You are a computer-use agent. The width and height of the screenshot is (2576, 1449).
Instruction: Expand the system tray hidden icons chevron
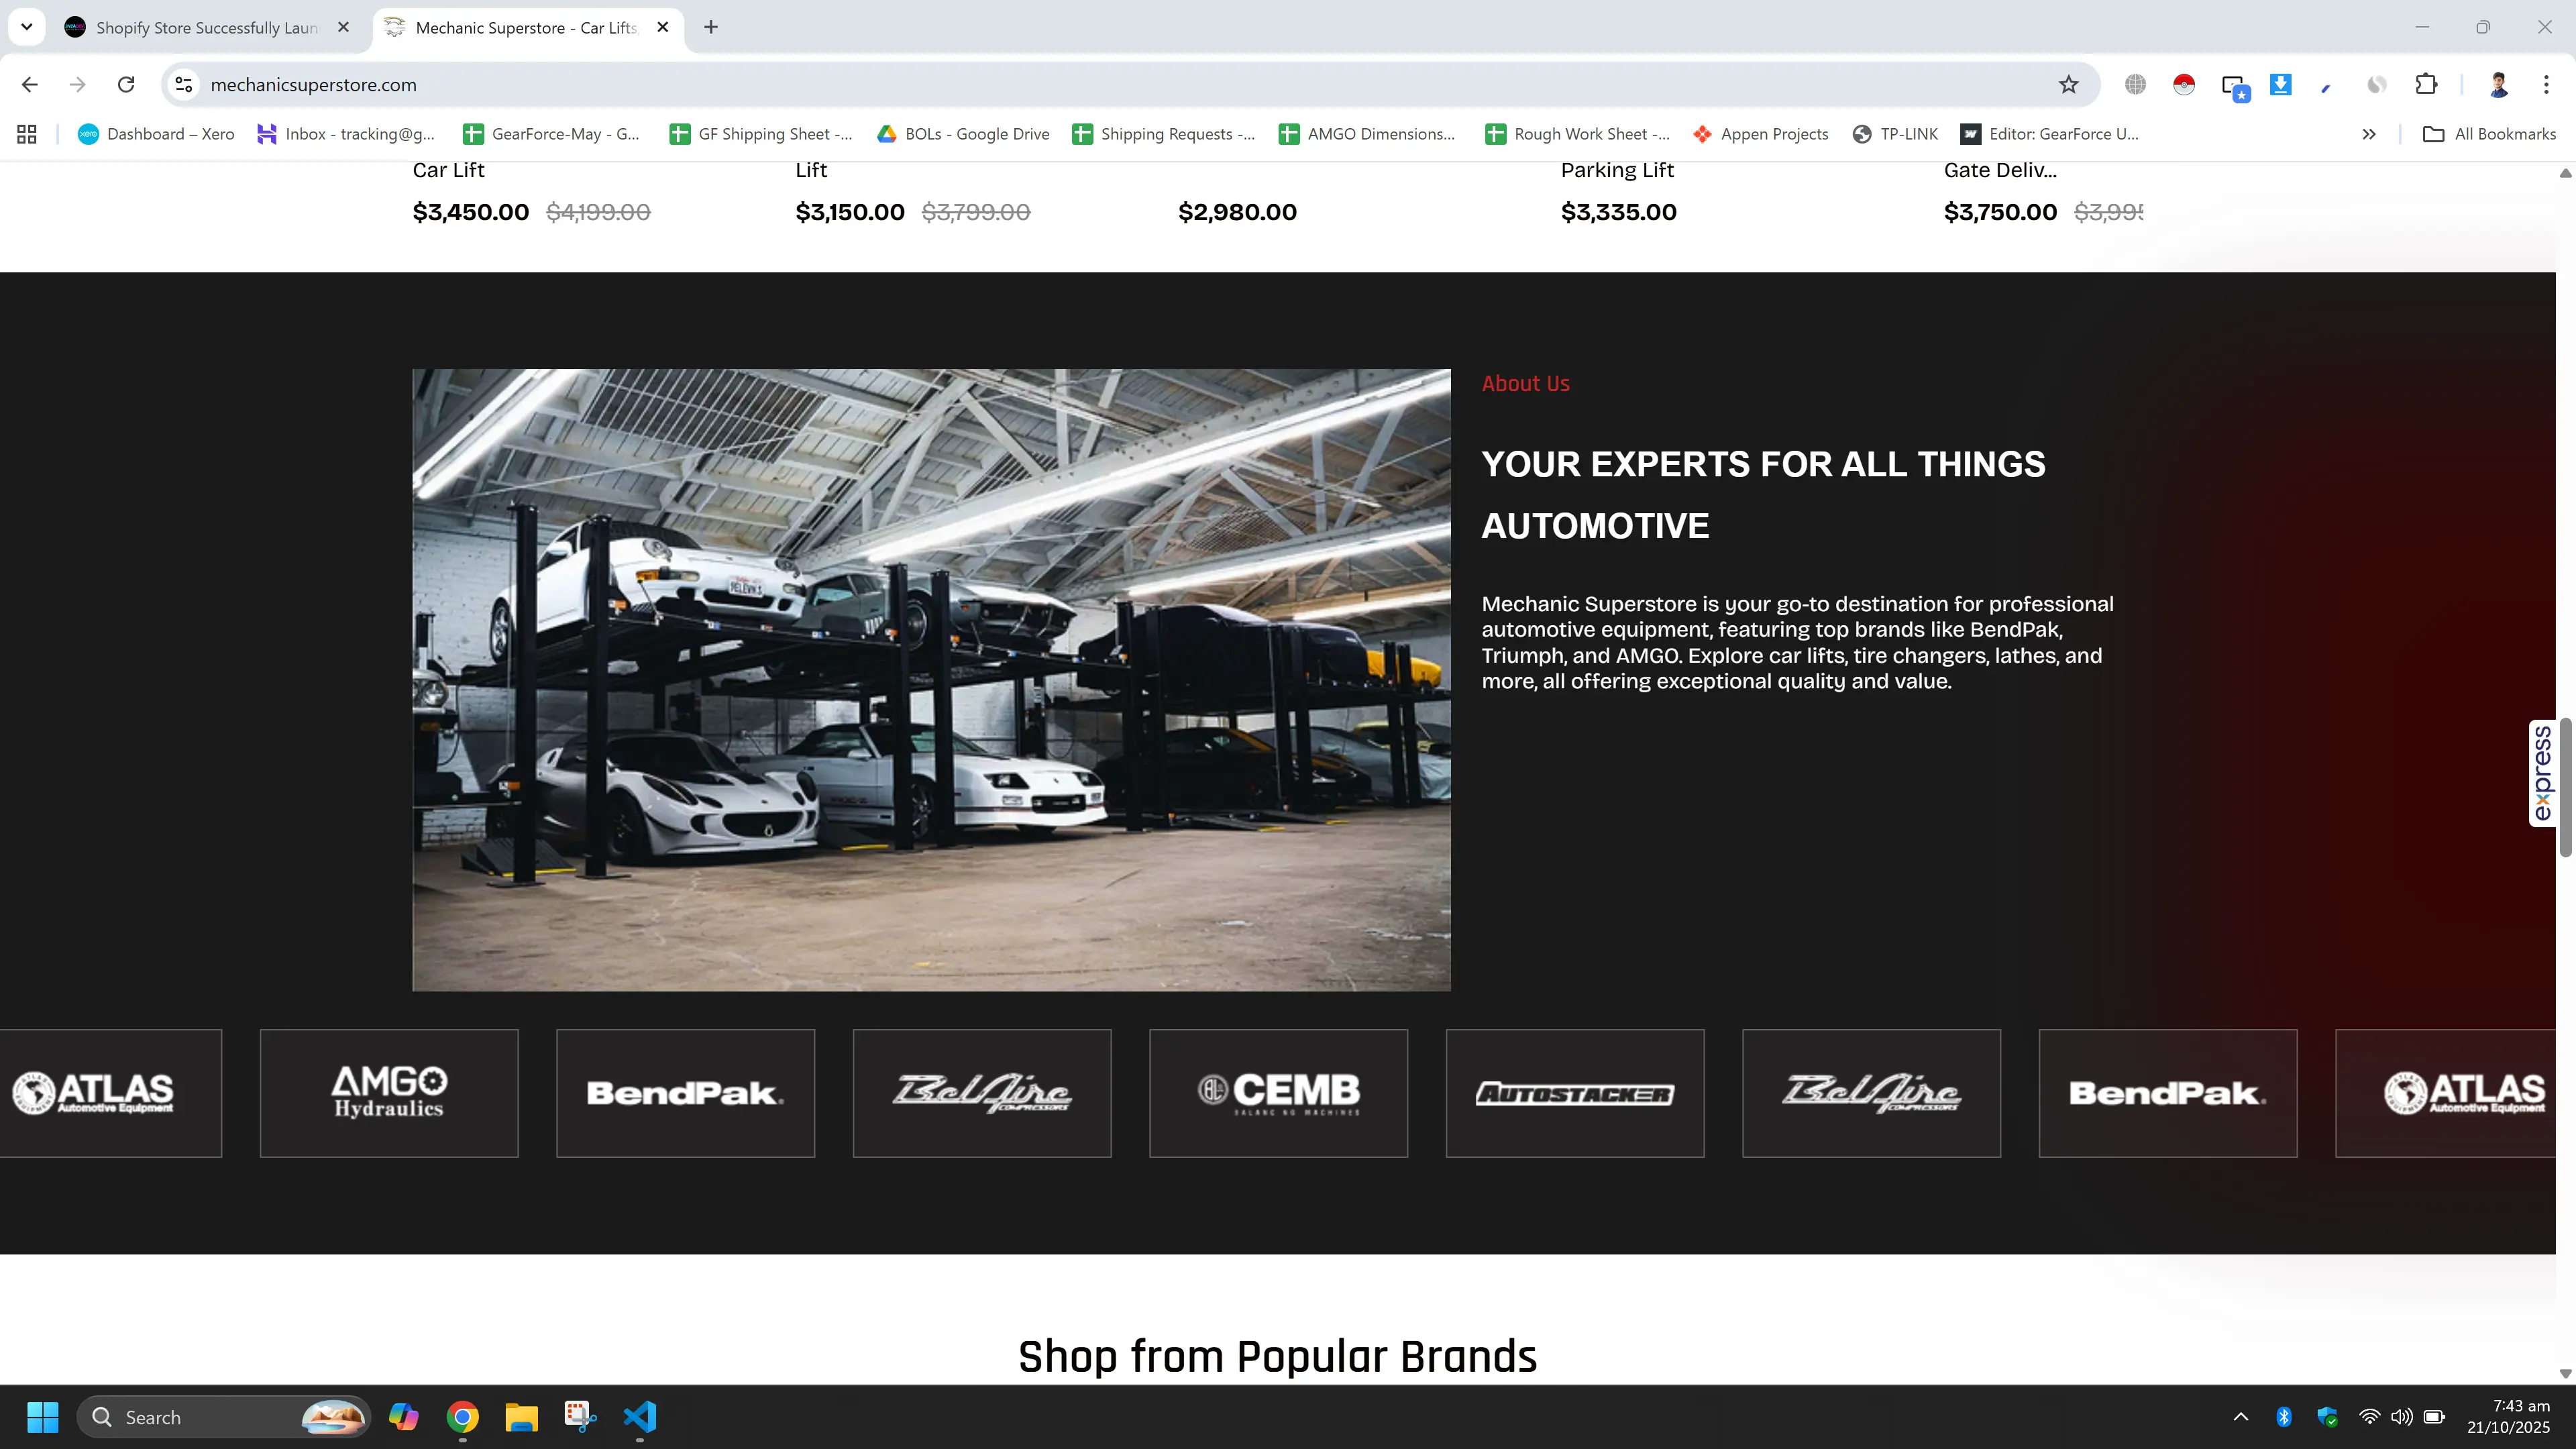(x=2241, y=1417)
